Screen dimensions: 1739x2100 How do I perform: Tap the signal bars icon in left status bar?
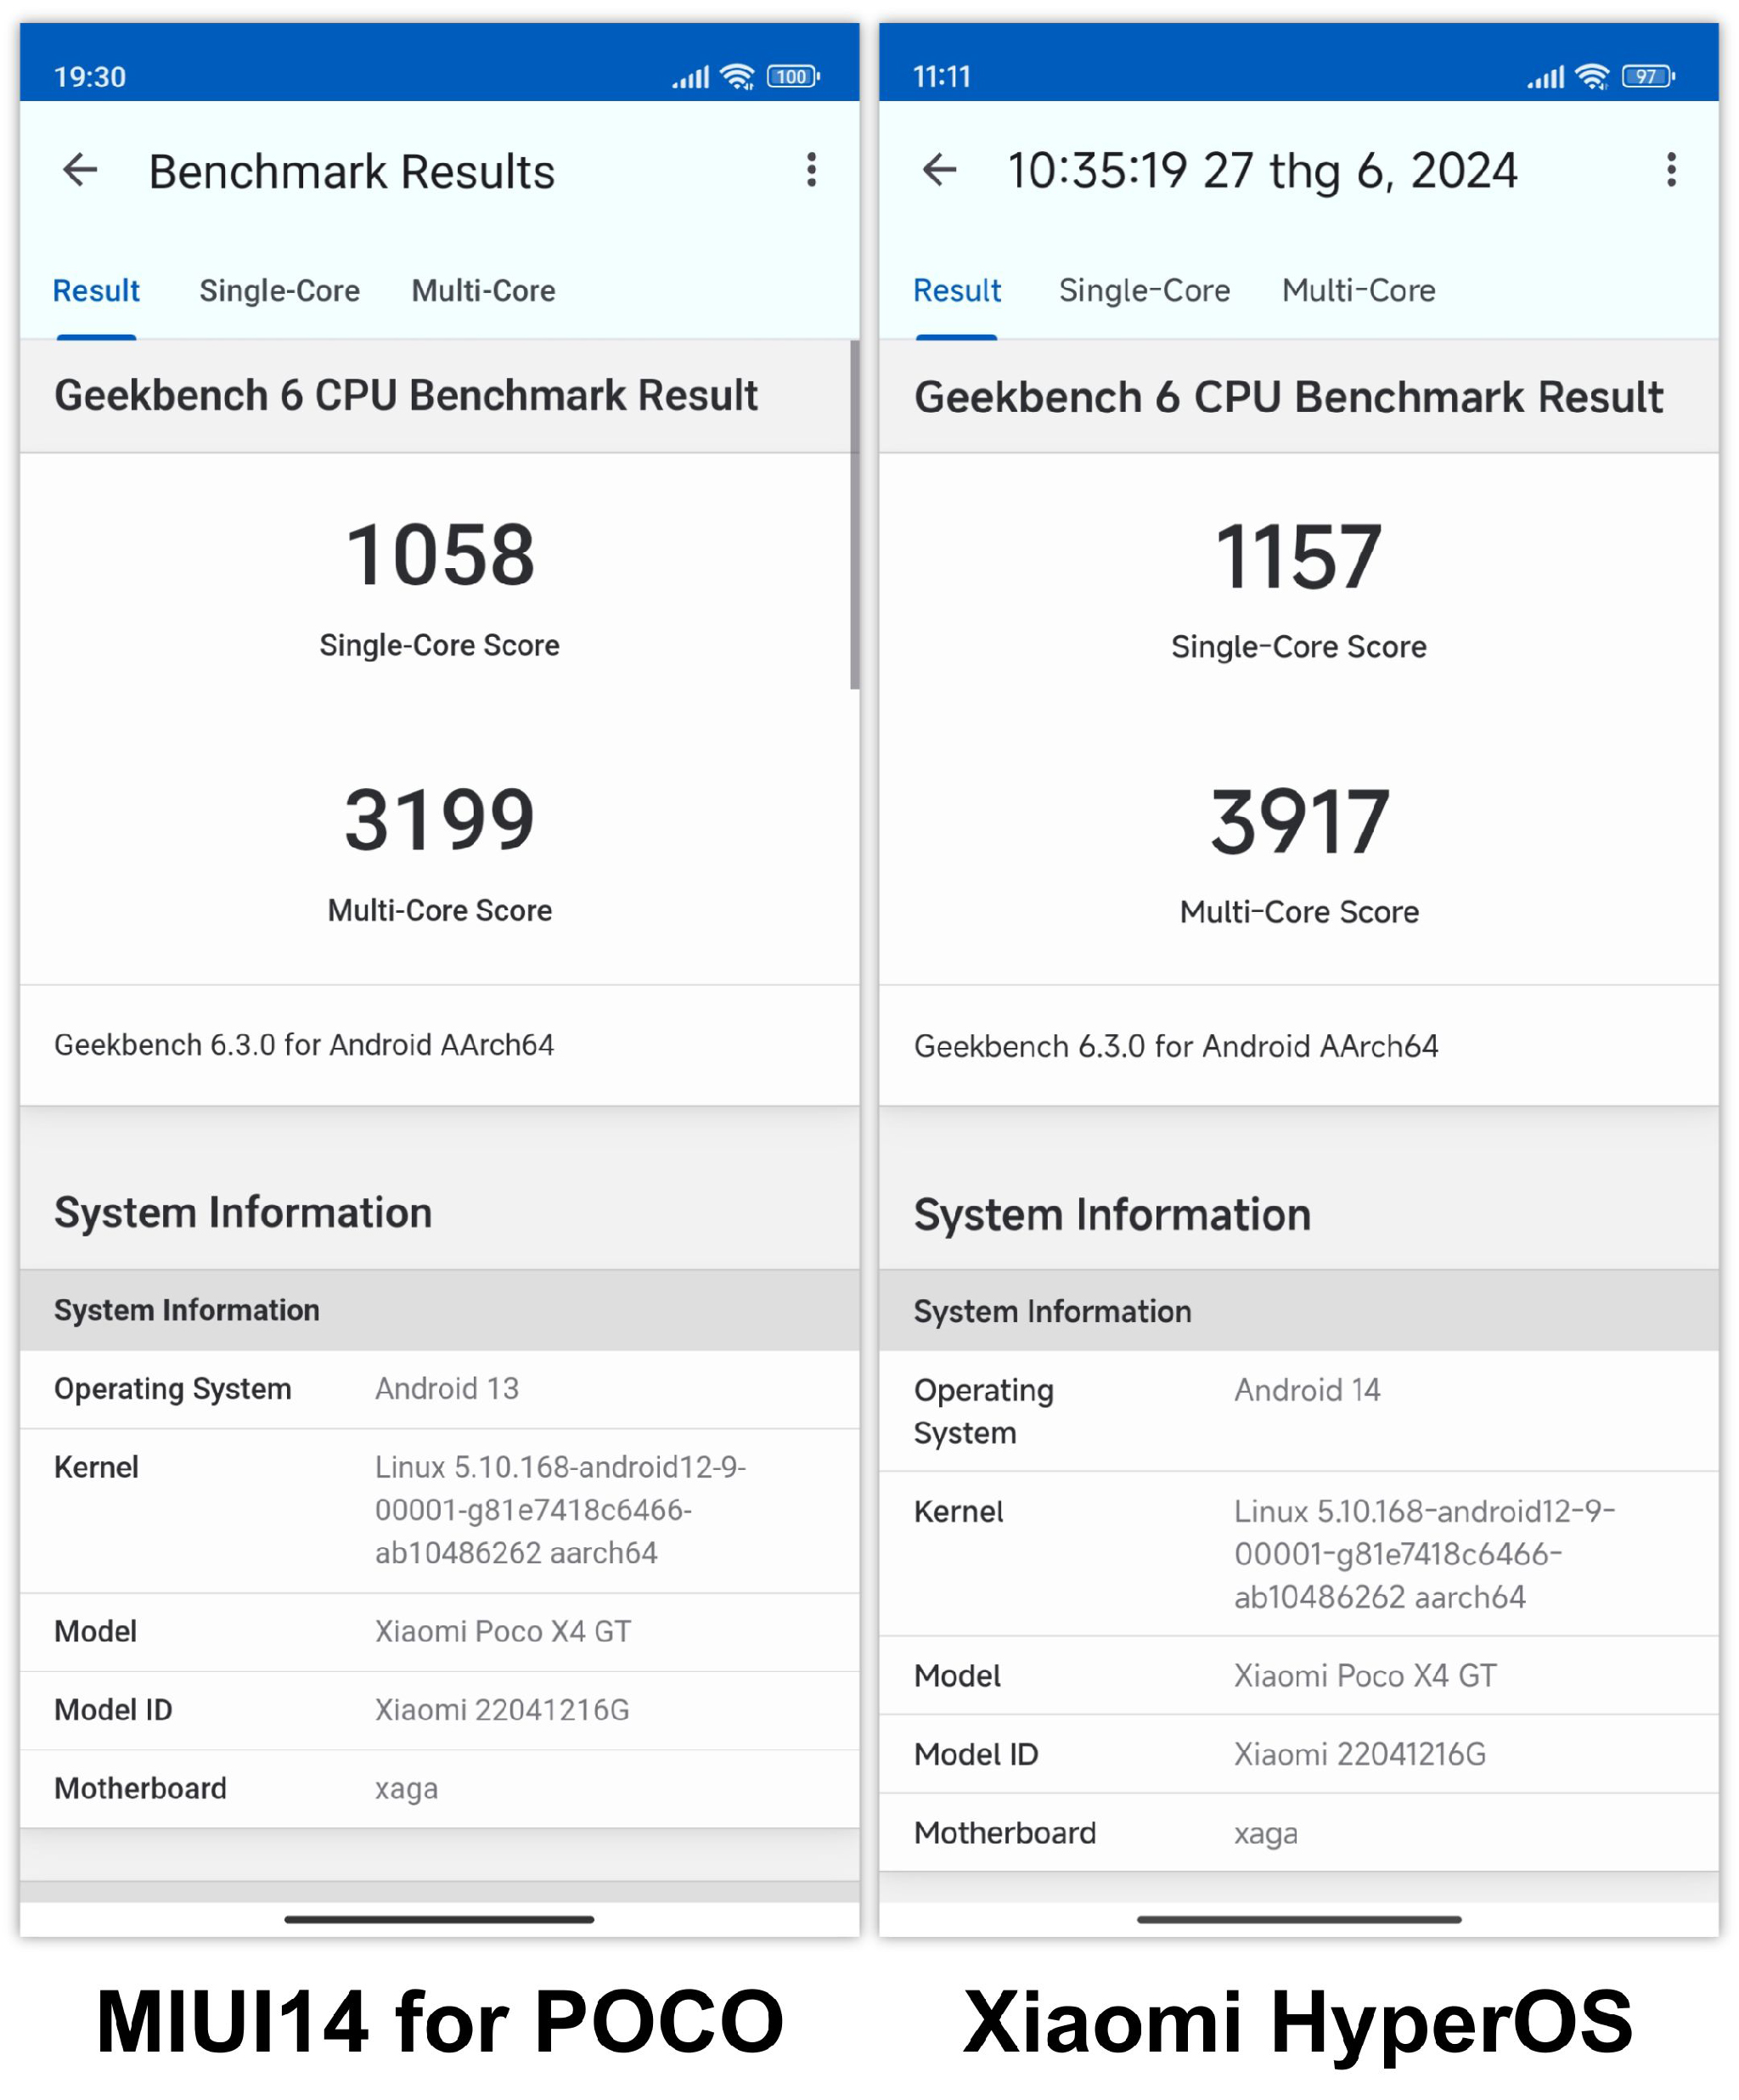(690, 77)
